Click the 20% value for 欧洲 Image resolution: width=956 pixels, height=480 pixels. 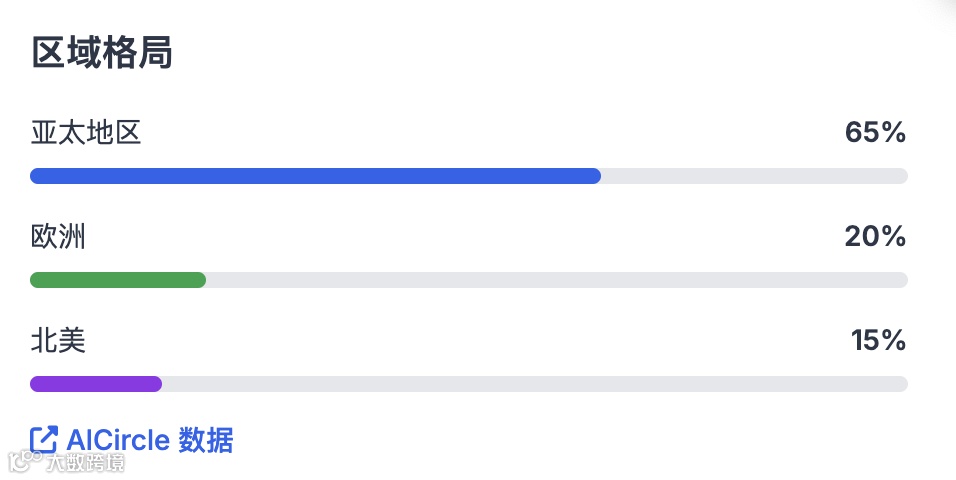click(x=875, y=236)
